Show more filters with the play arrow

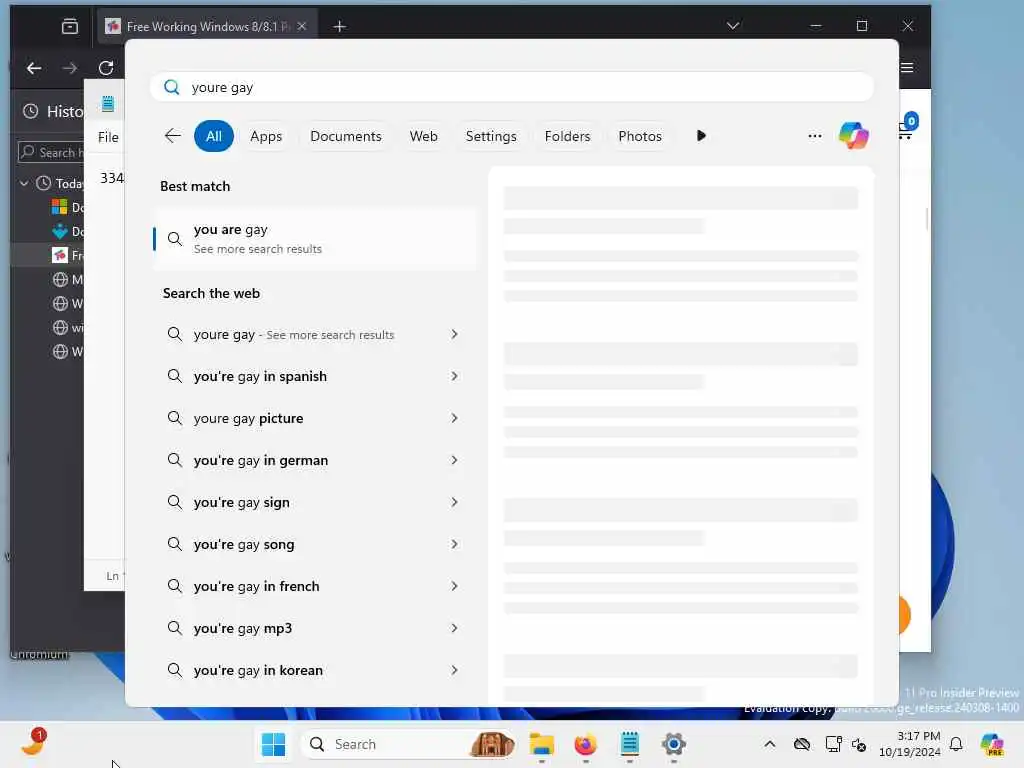coord(701,136)
